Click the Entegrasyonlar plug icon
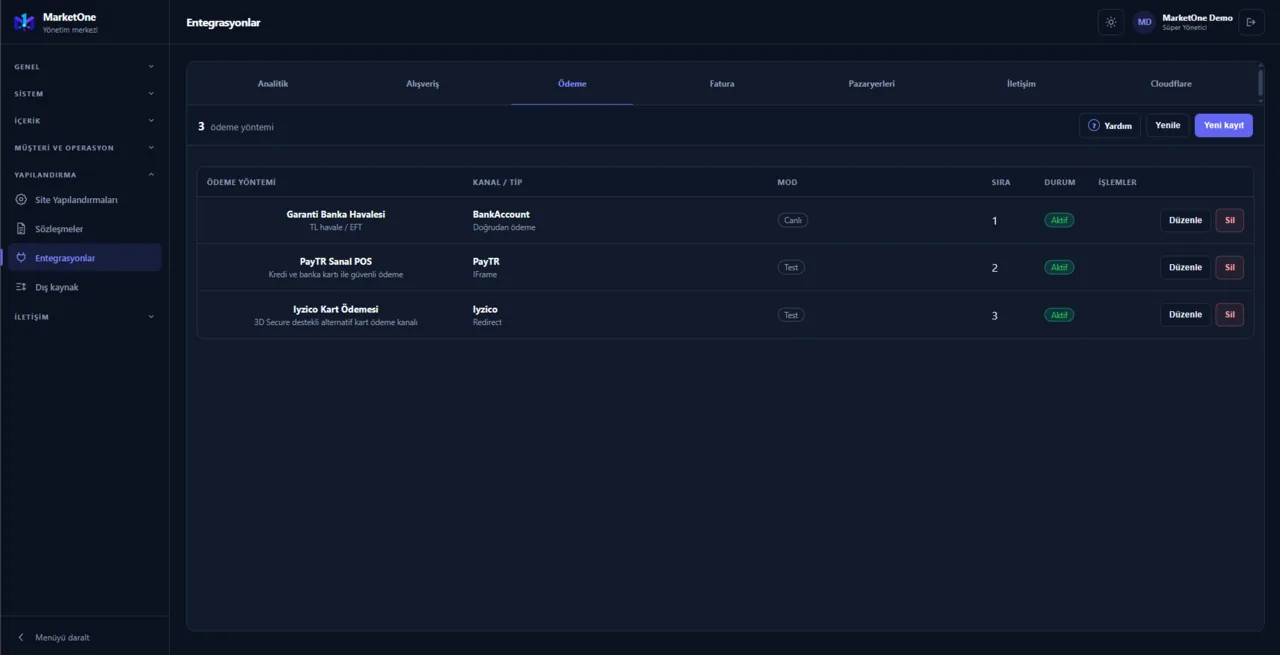This screenshot has height=655, width=1280. [22, 258]
